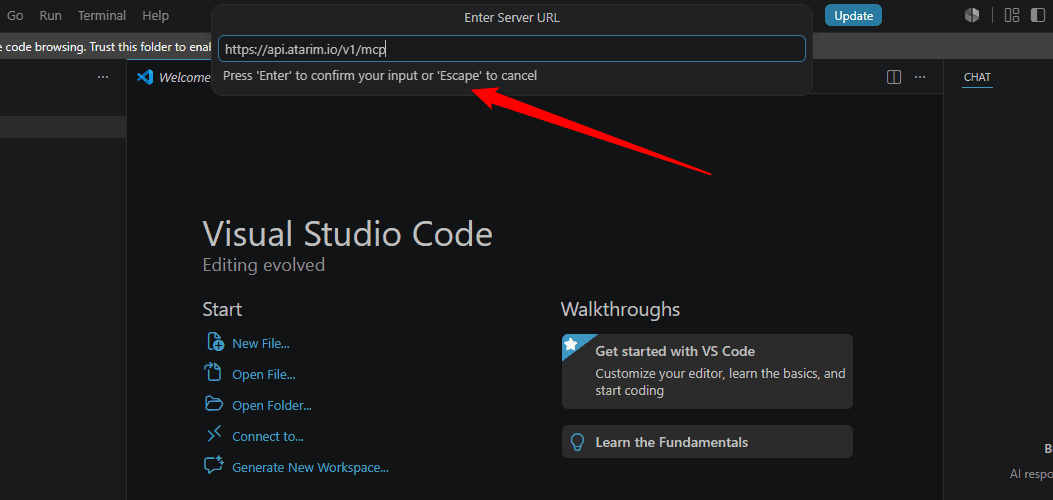Click Generate New Workspace... link
Viewport: 1053px width, 500px height.
coord(310,467)
